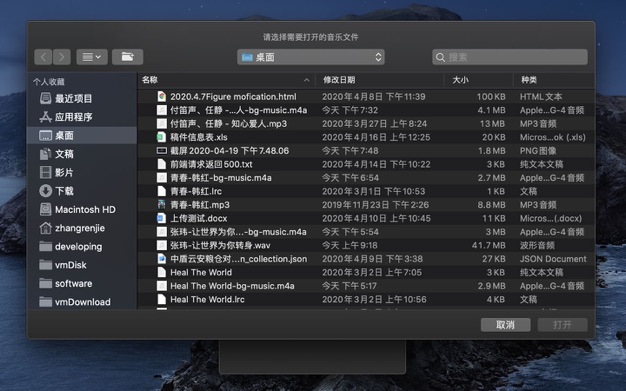The image size is (626, 391).
Task: Open the software folder in sidebar
Action: [82, 284]
